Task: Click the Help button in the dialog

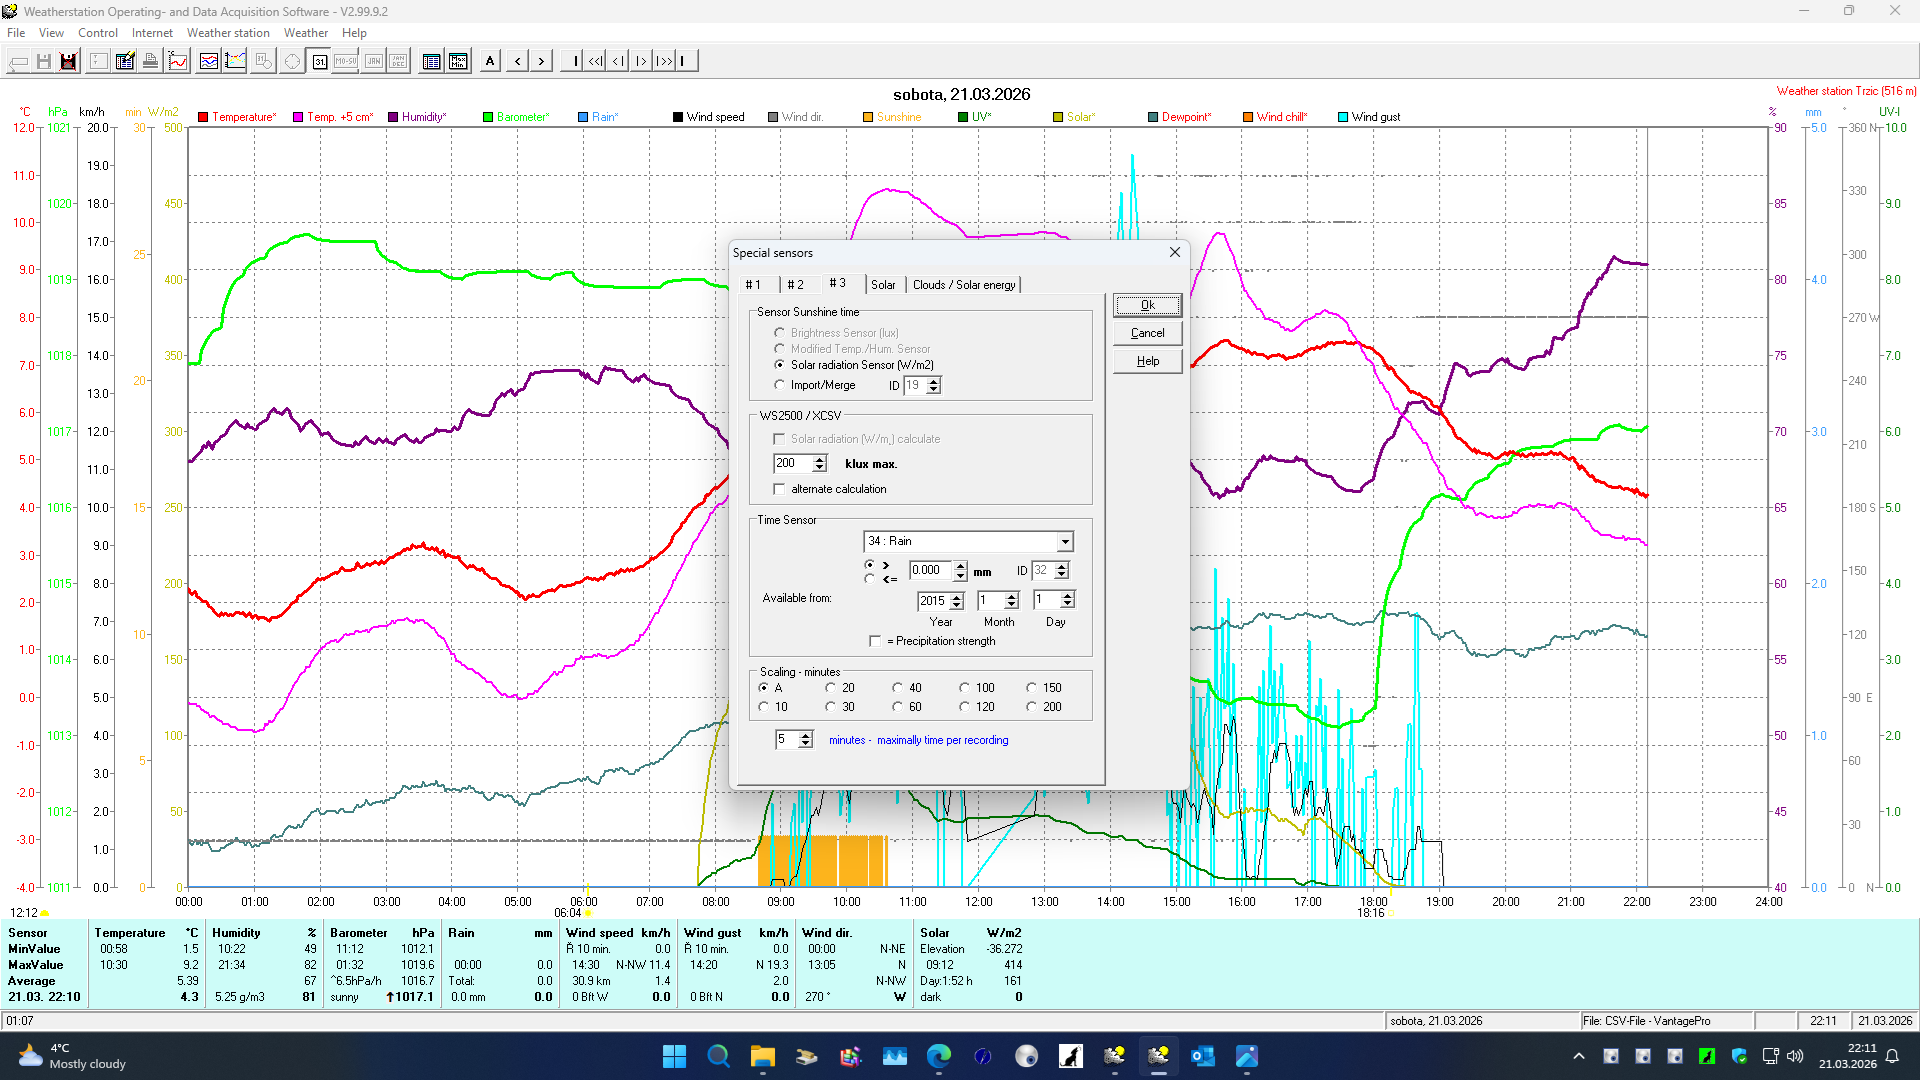Action: pyautogui.click(x=1146, y=360)
